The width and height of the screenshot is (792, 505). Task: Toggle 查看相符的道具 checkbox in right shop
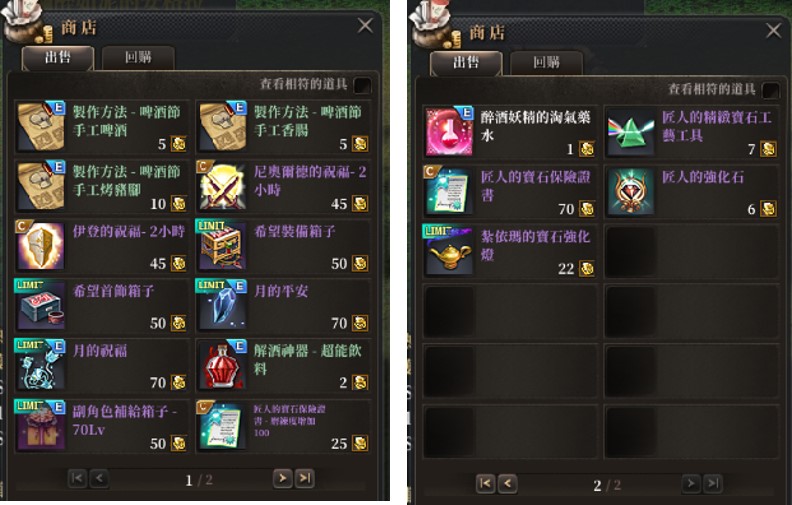click(770, 91)
